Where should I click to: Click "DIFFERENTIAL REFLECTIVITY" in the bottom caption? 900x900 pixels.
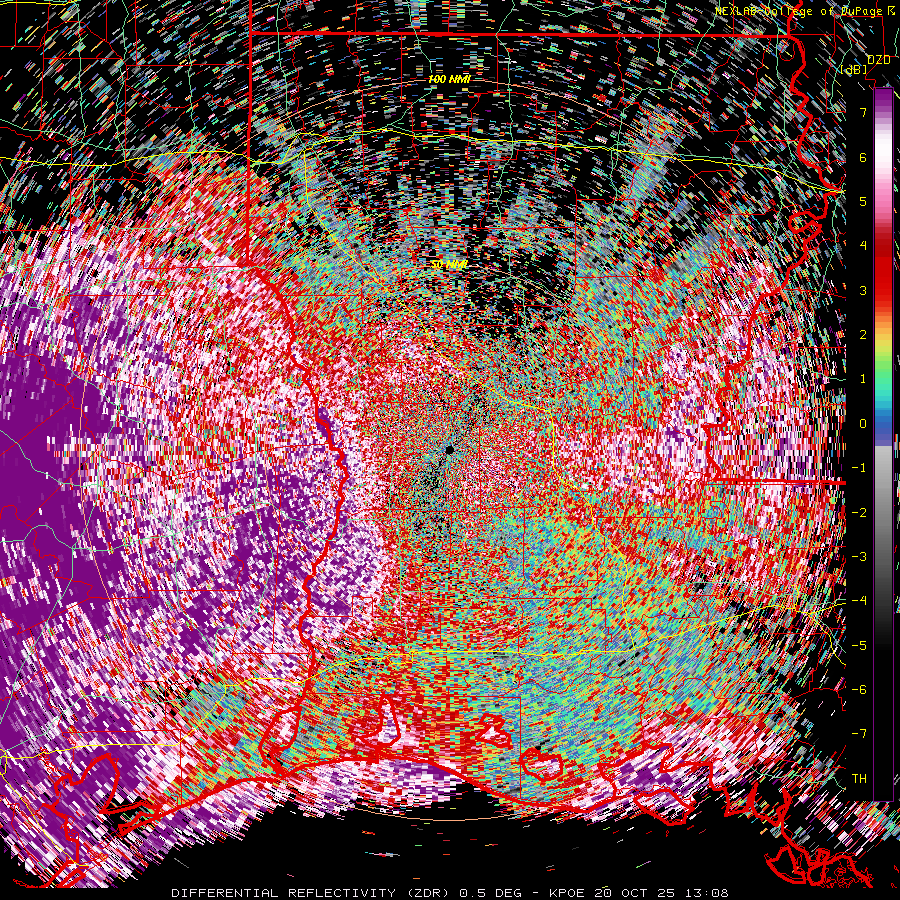284,893
